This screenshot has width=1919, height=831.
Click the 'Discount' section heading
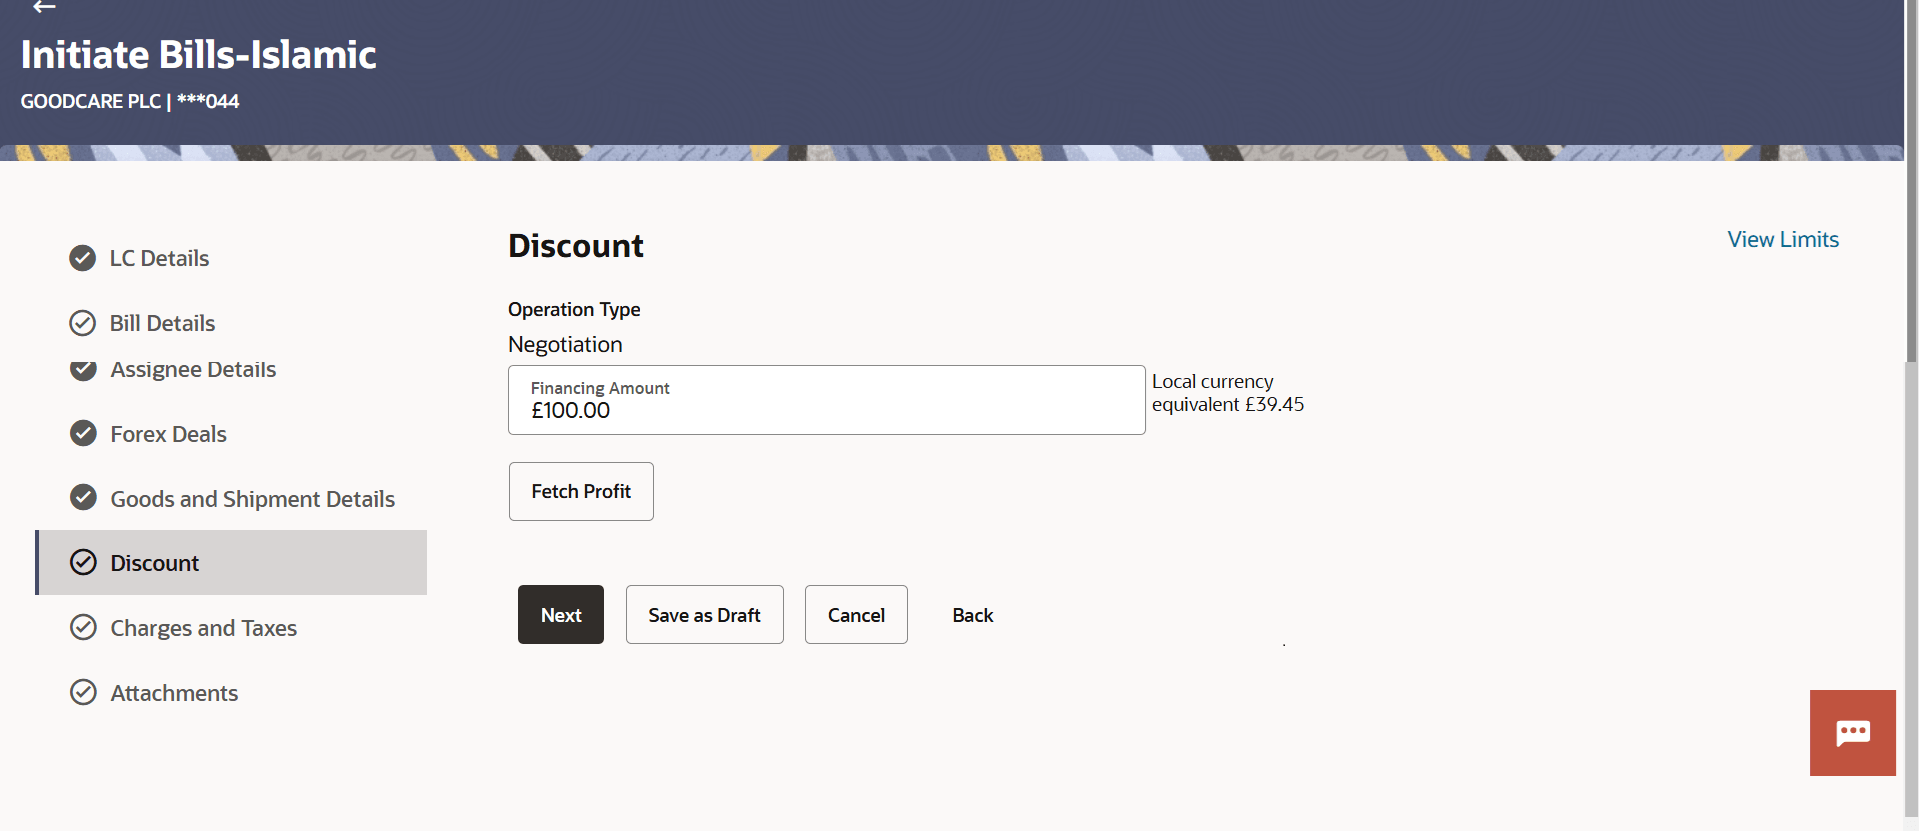tap(576, 246)
